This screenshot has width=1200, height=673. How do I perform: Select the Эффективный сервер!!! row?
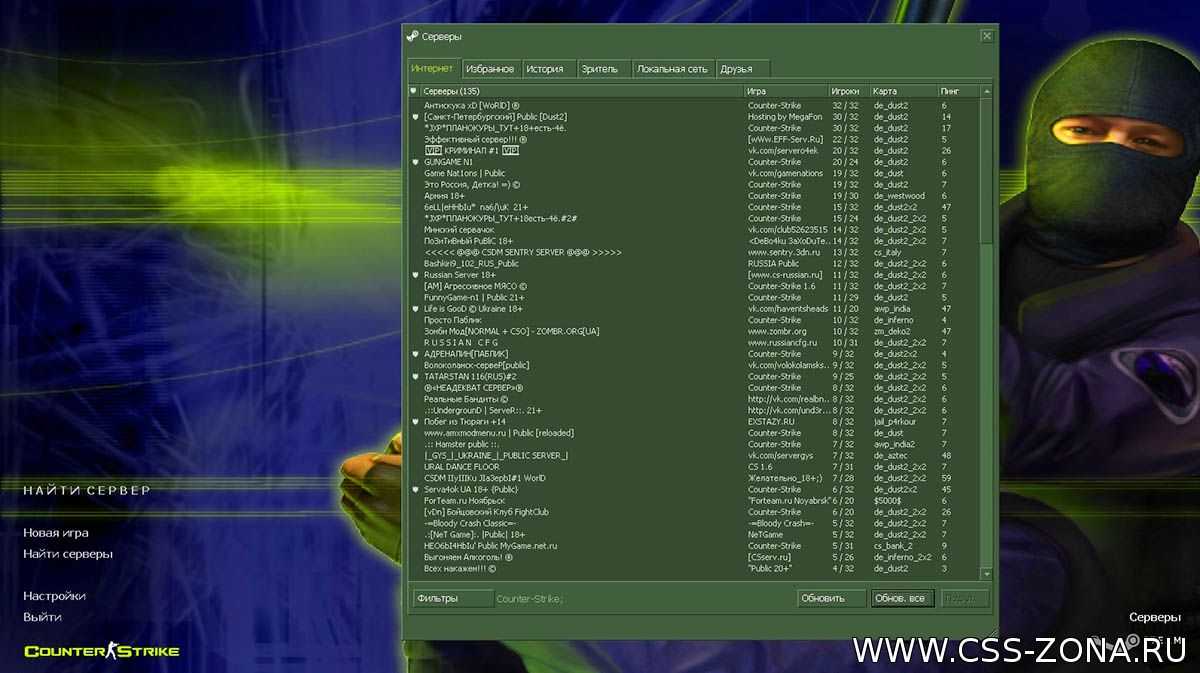click(x=695, y=139)
